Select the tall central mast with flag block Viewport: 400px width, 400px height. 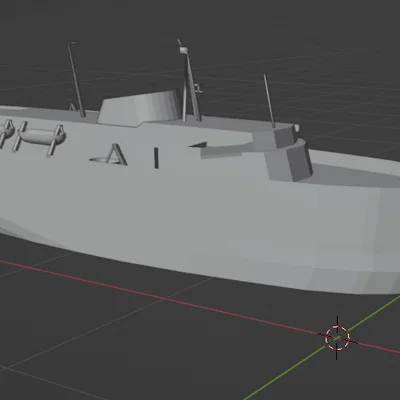(x=189, y=81)
